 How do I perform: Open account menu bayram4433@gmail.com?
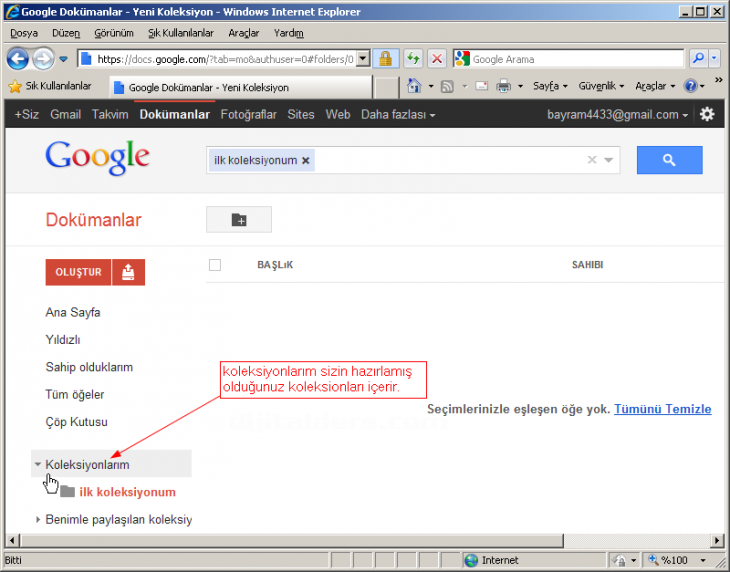[x=617, y=114]
